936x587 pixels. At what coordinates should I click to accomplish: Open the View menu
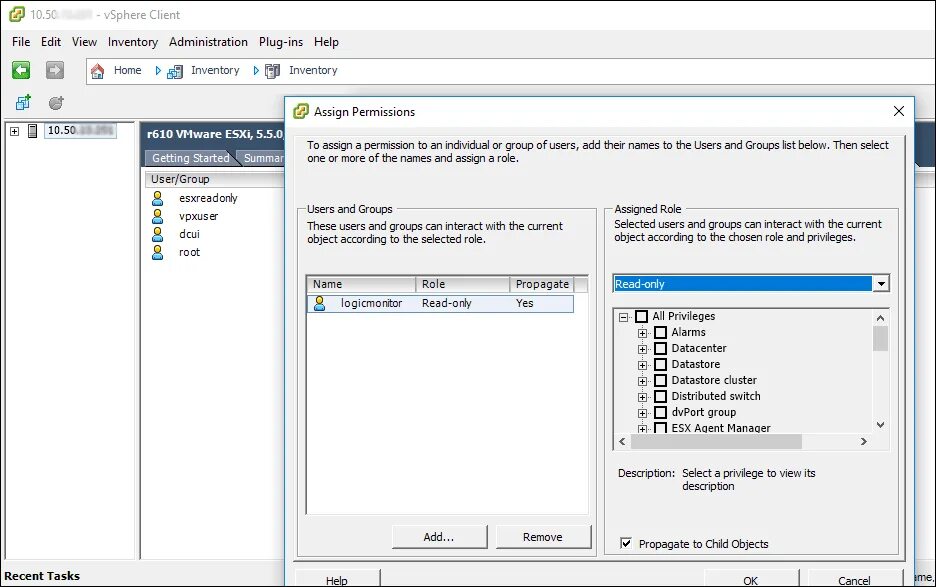coord(84,42)
